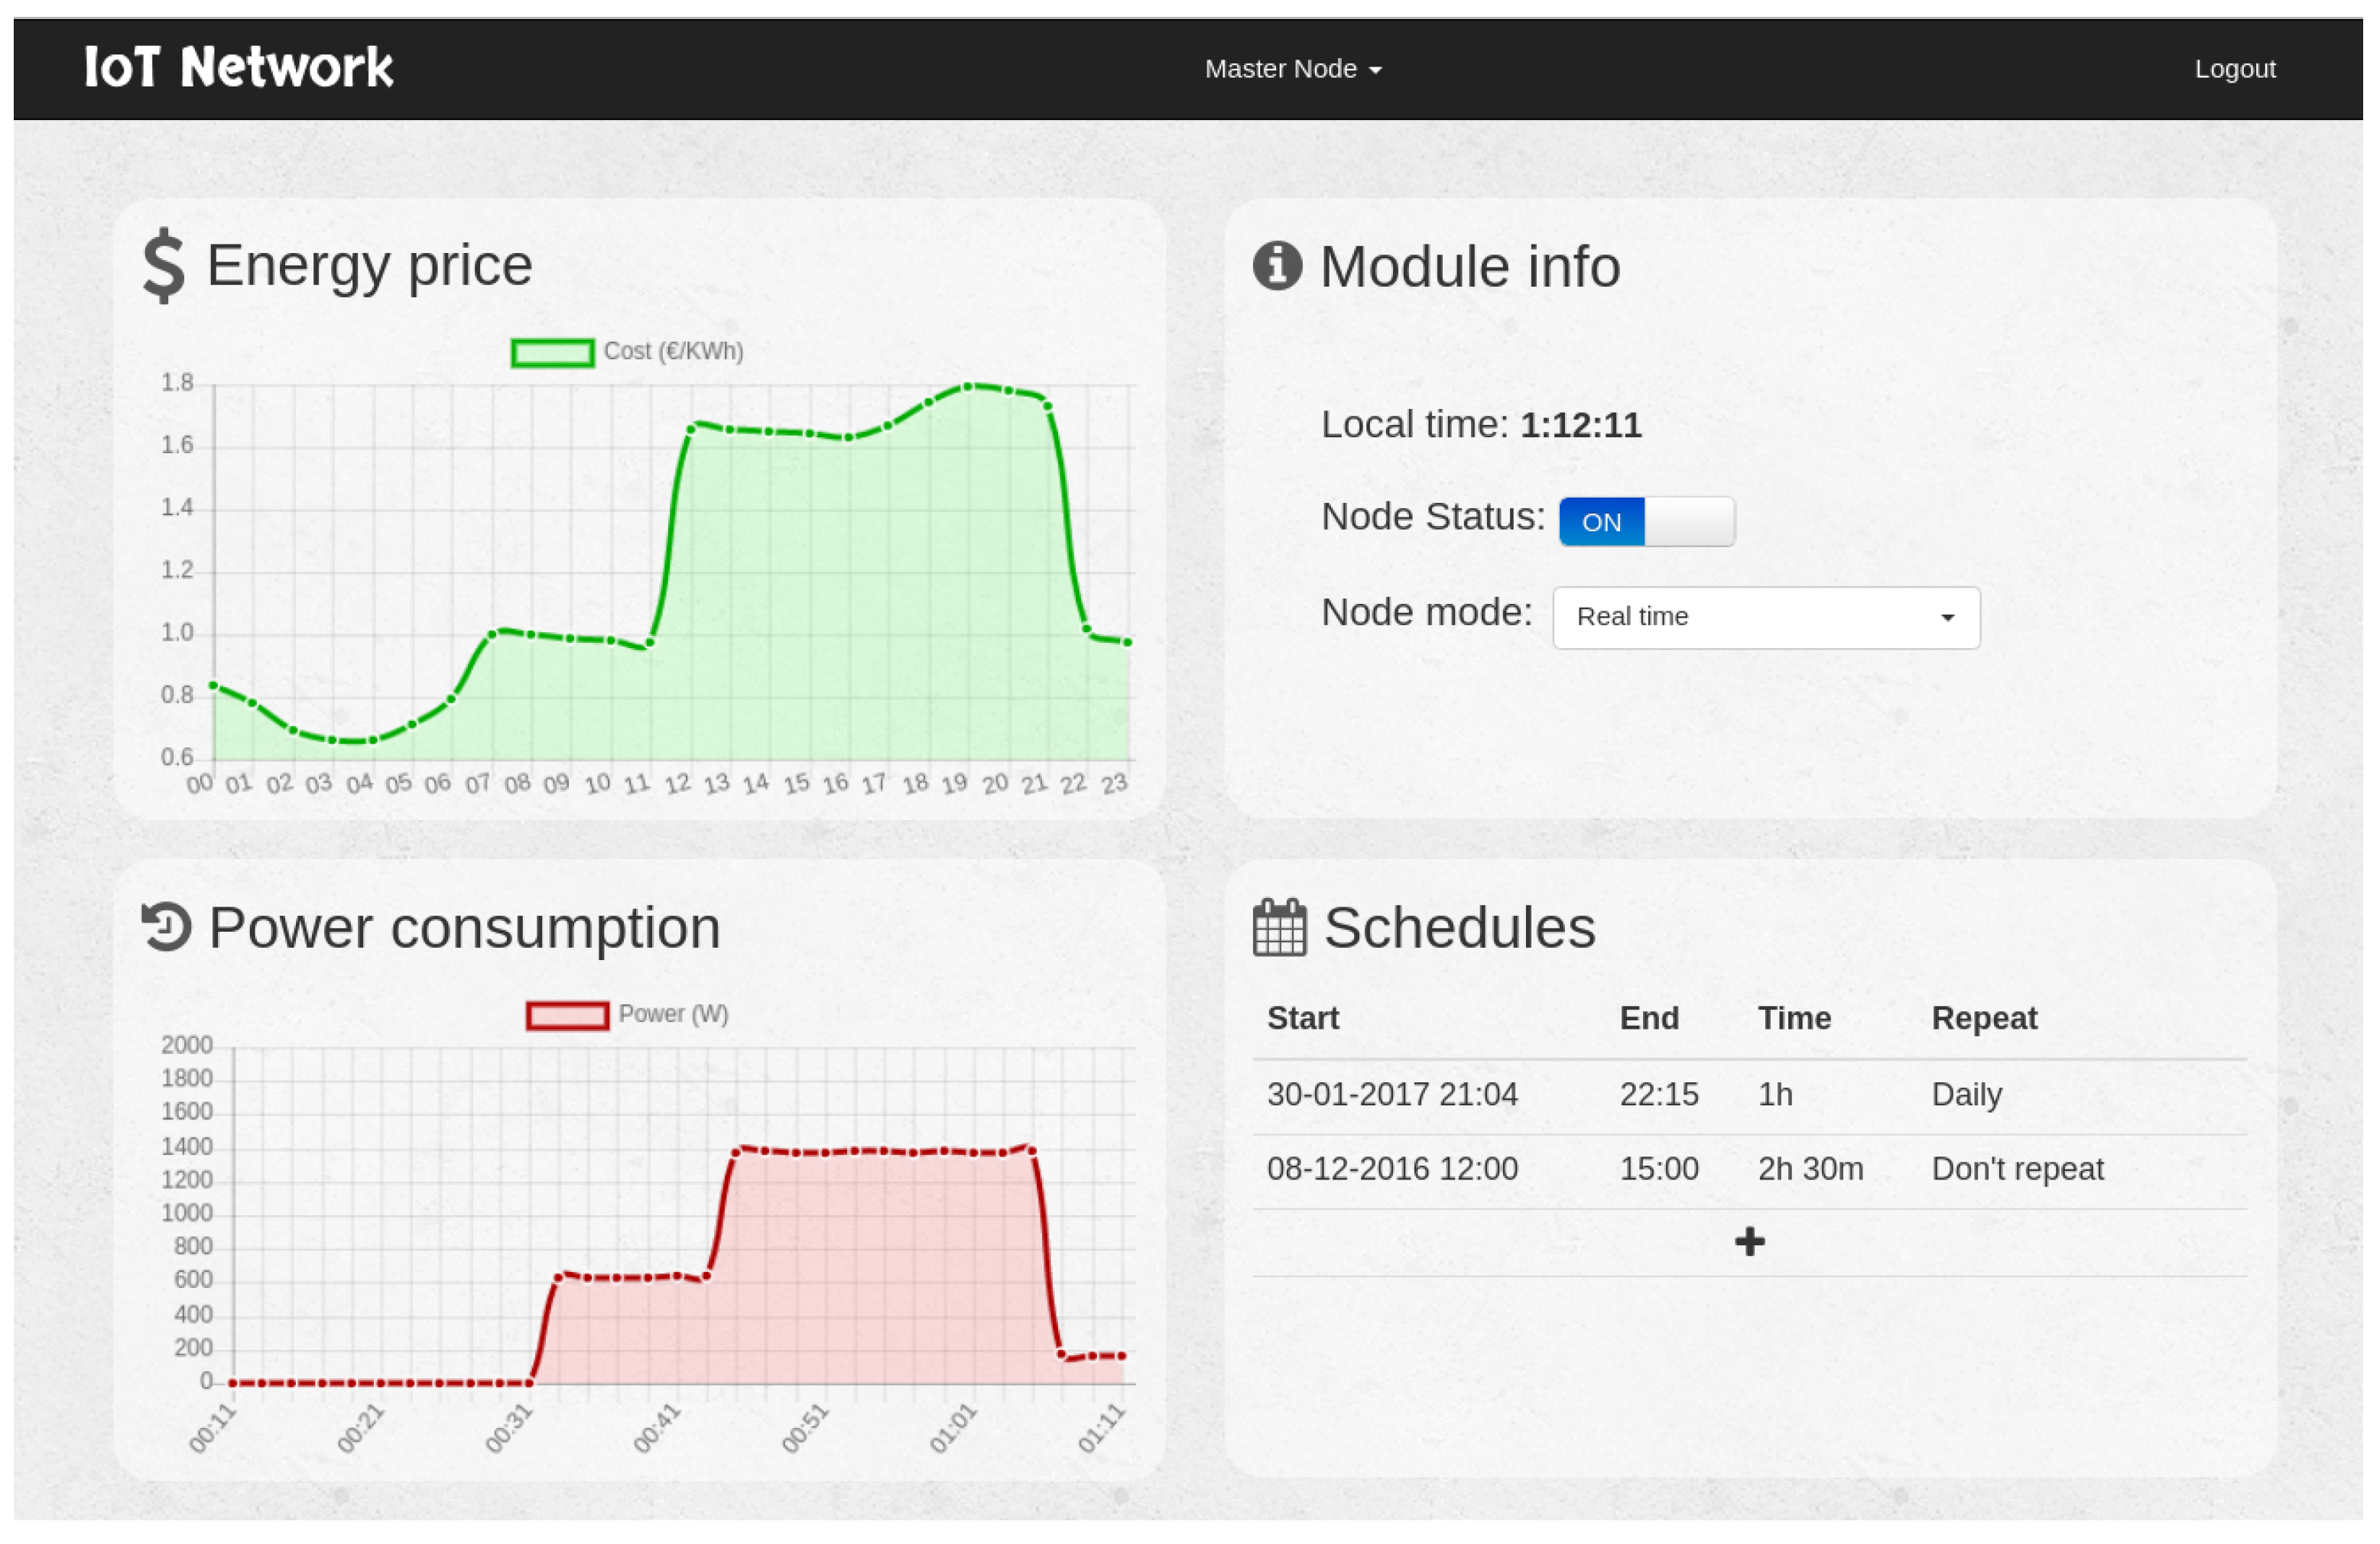The height and width of the screenshot is (1544, 2380).
Task: Click the Energy price heading text
Action: pyautogui.click(x=369, y=266)
